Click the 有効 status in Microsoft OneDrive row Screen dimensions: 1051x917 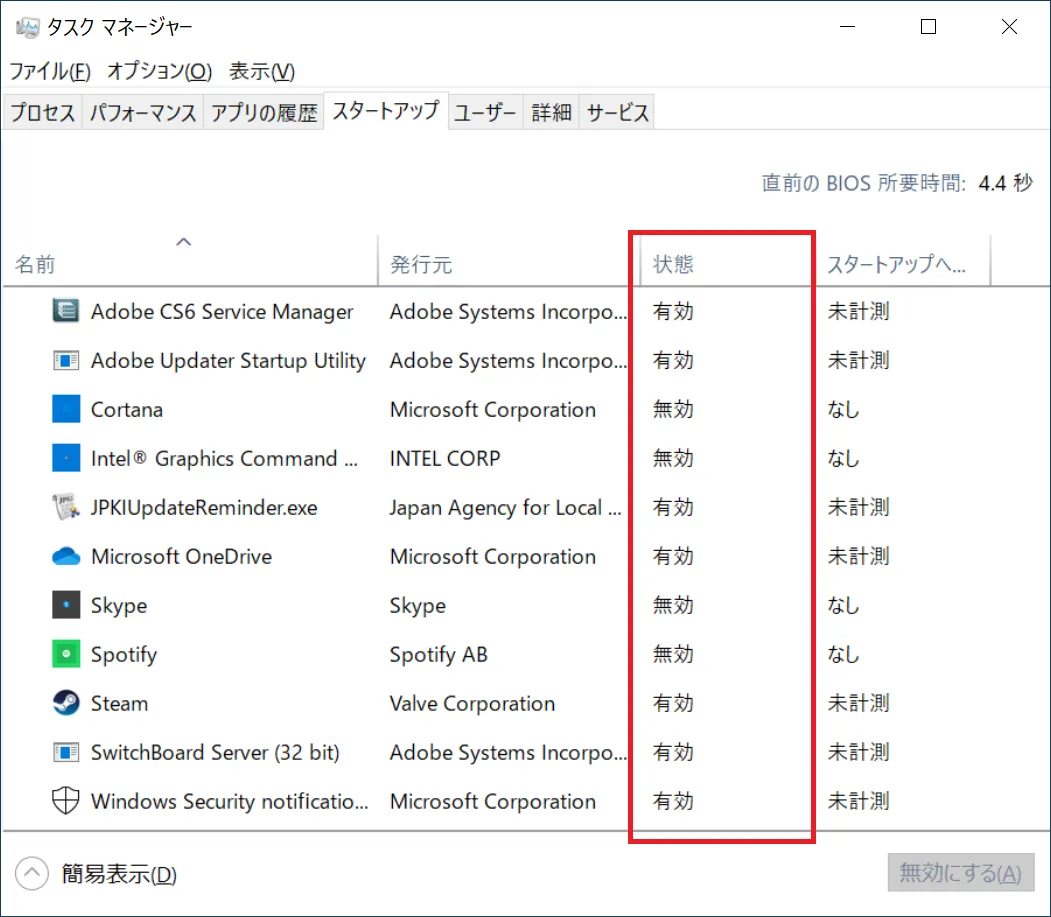(673, 556)
